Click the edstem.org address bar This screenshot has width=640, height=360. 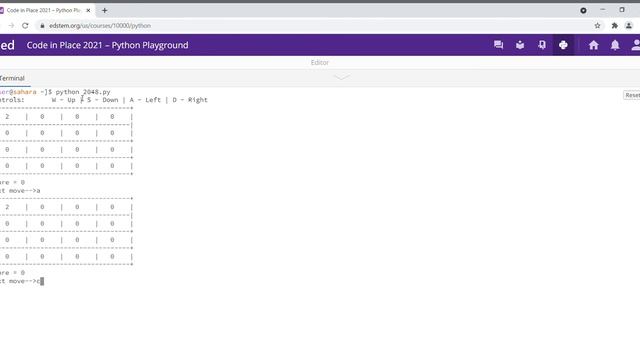pos(314,26)
